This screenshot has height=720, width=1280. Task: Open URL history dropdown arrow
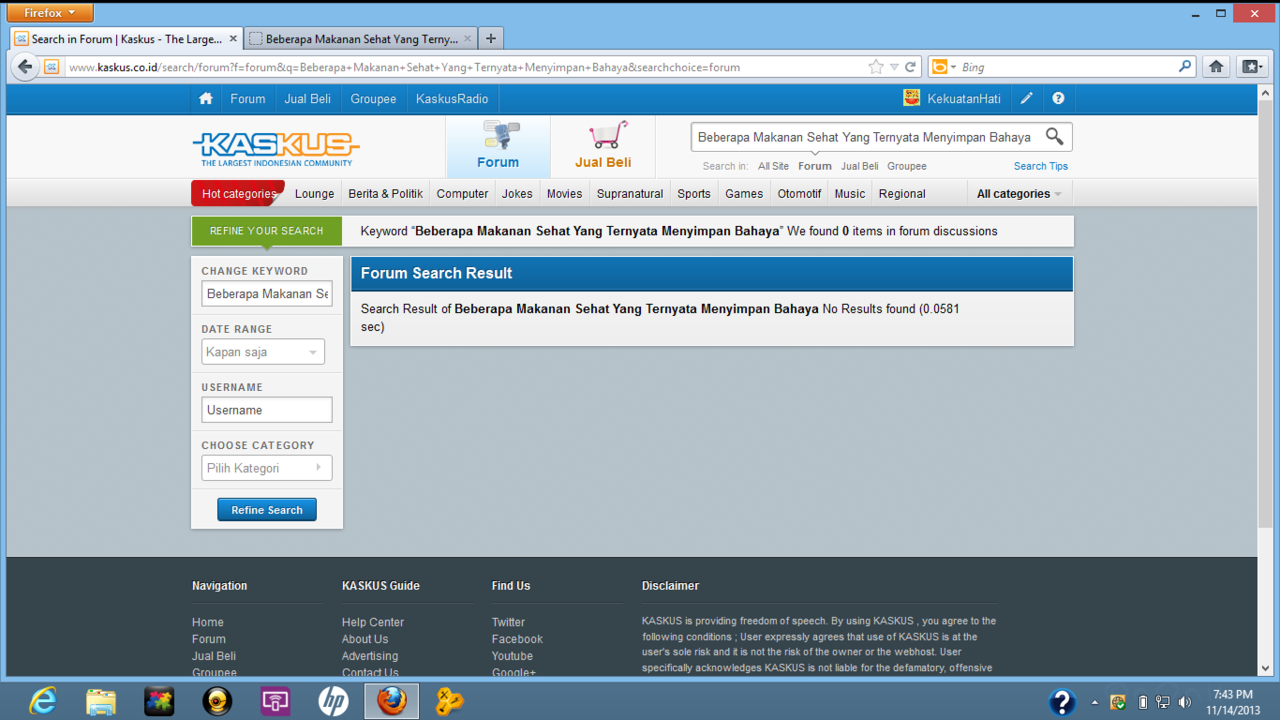[x=894, y=67]
